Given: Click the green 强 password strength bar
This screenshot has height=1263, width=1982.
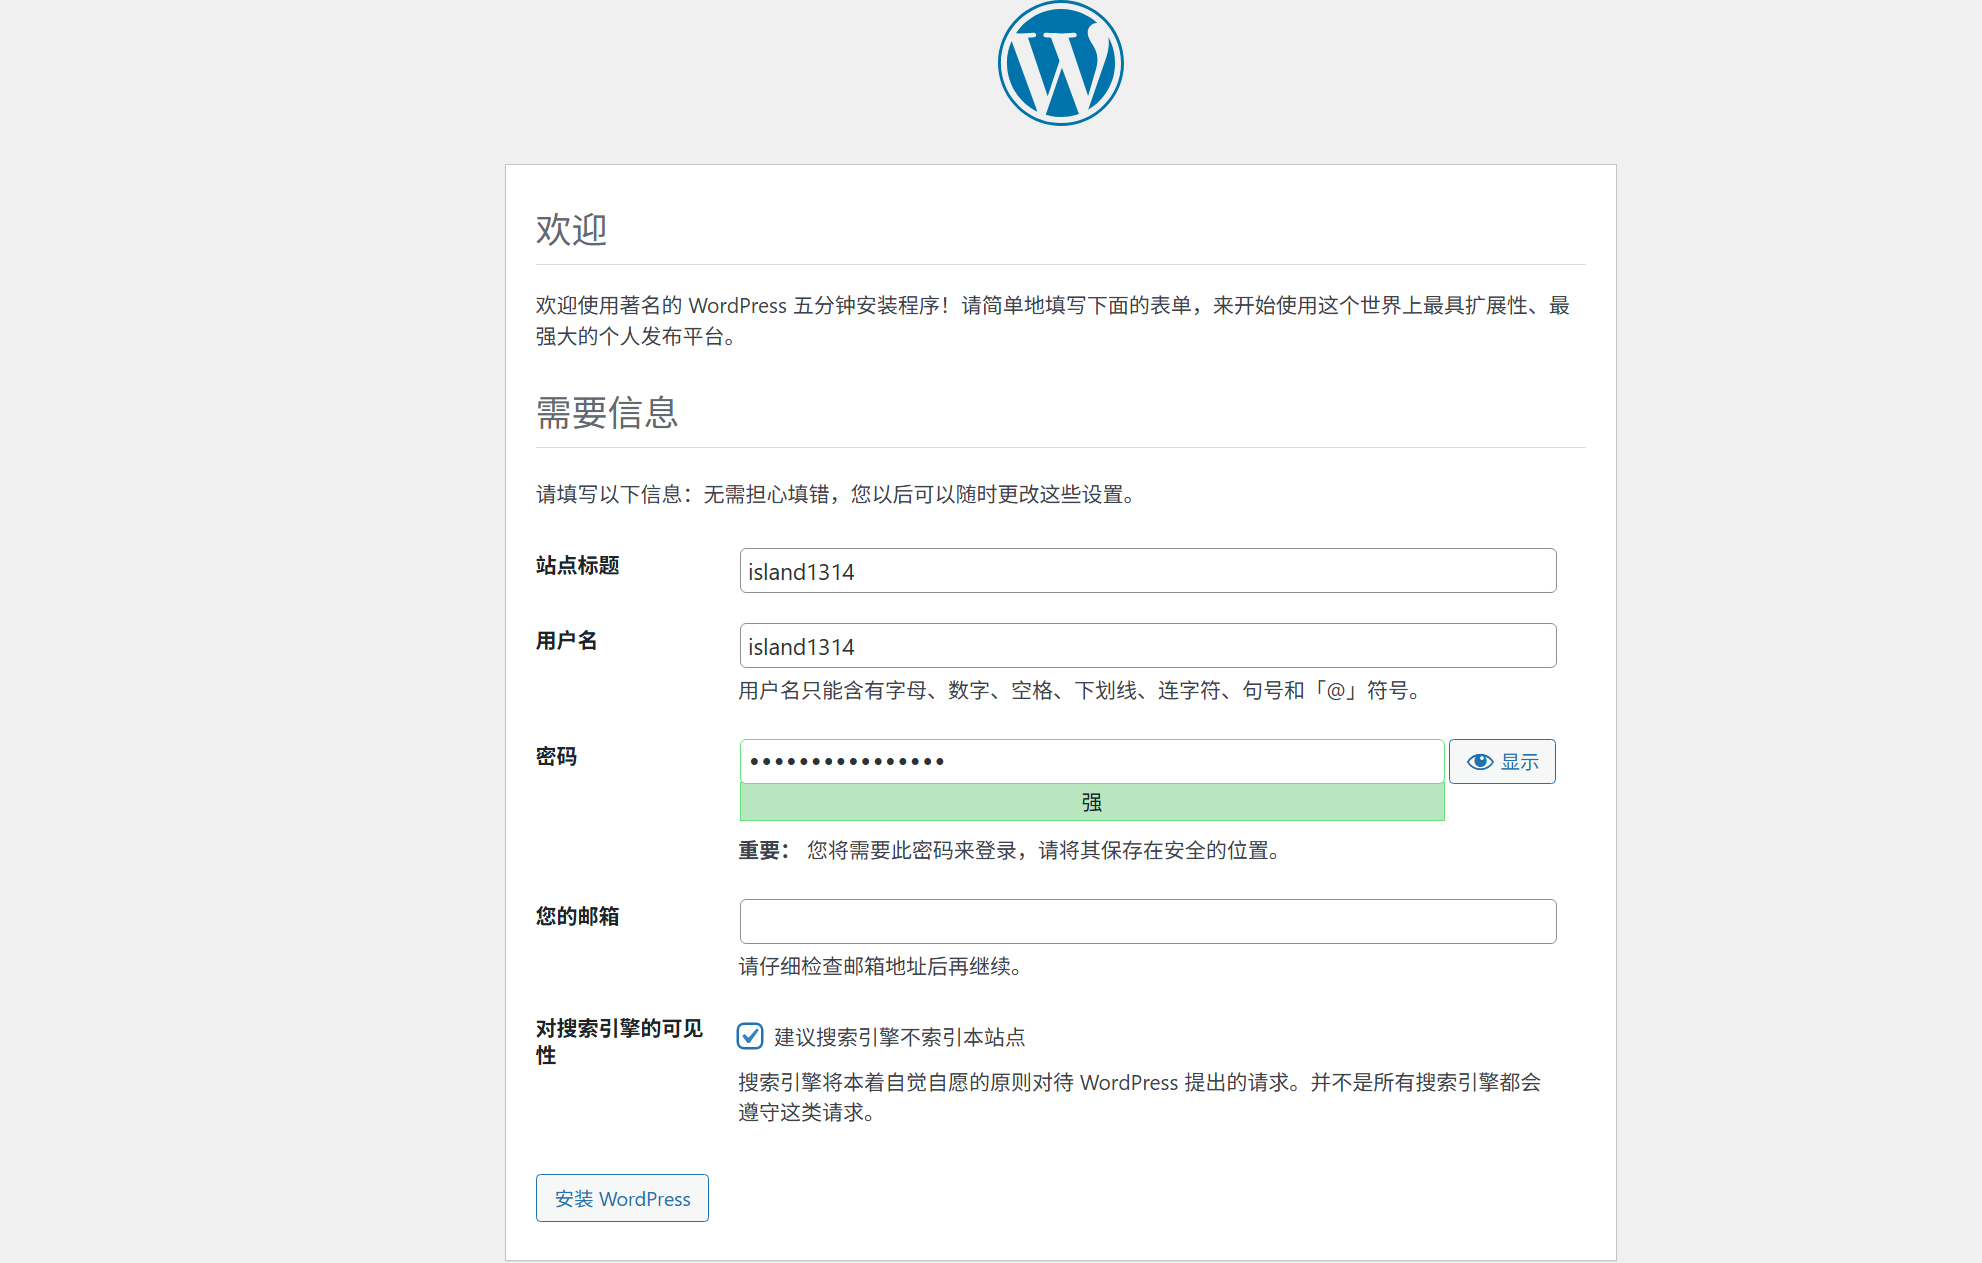Looking at the screenshot, I should coord(1091,802).
